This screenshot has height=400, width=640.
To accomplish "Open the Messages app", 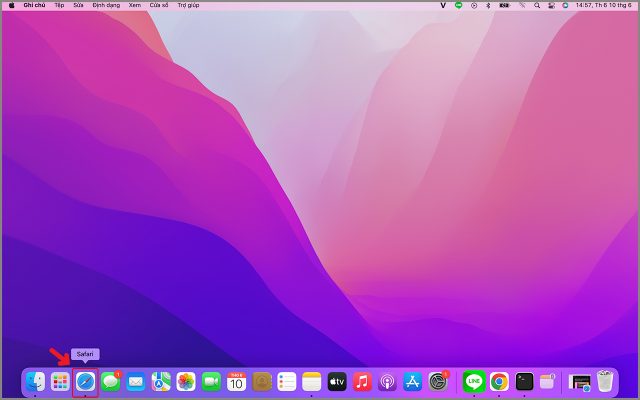I will pyautogui.click(x=110, y=381).
